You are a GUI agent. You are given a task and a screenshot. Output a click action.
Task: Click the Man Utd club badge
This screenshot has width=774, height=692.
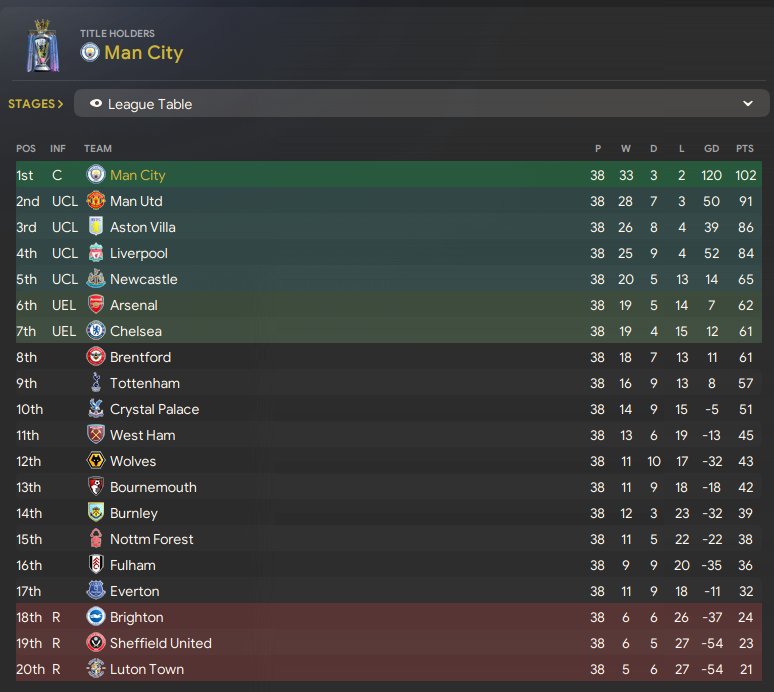click(x=96, y=201)
